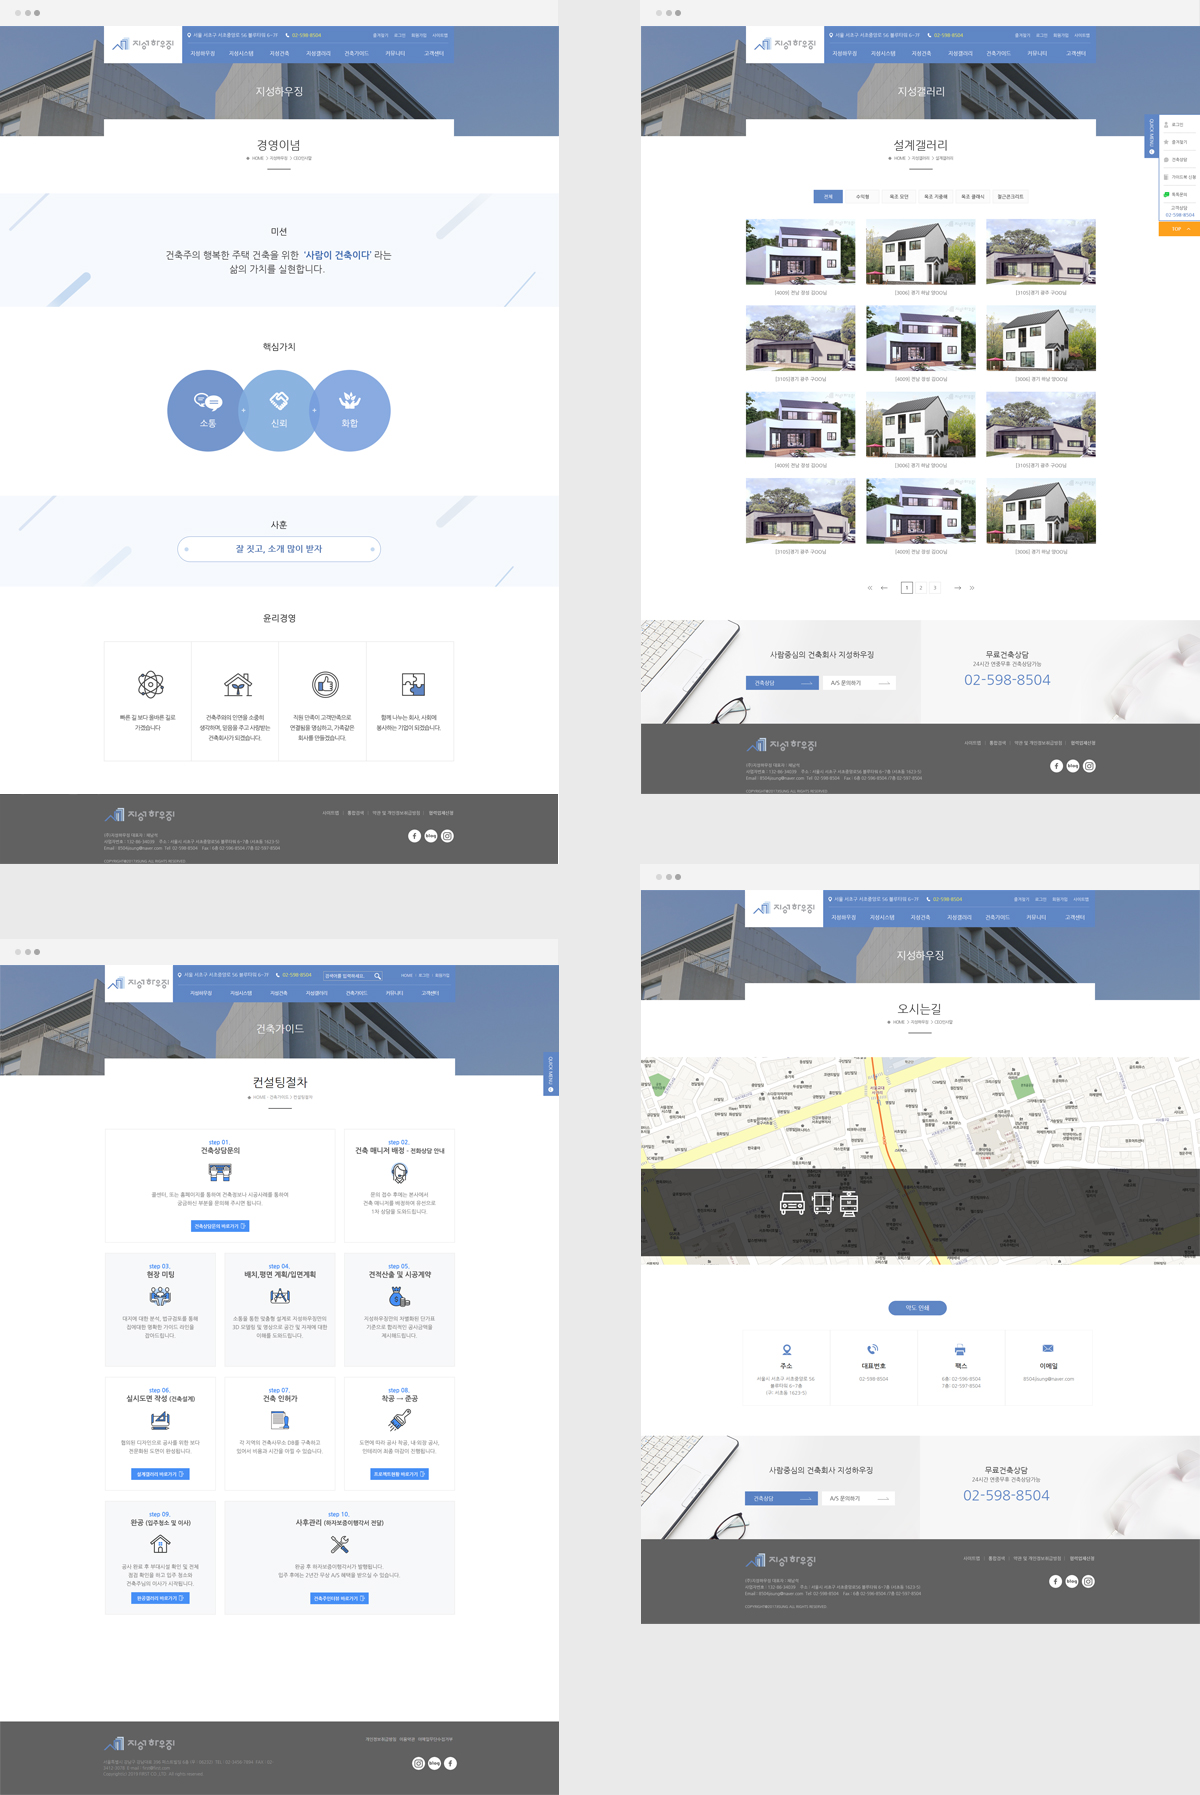The image size is (1200, 1795).
Task: Click the location pin icon above 주소
Action: tap(786, 1349)
